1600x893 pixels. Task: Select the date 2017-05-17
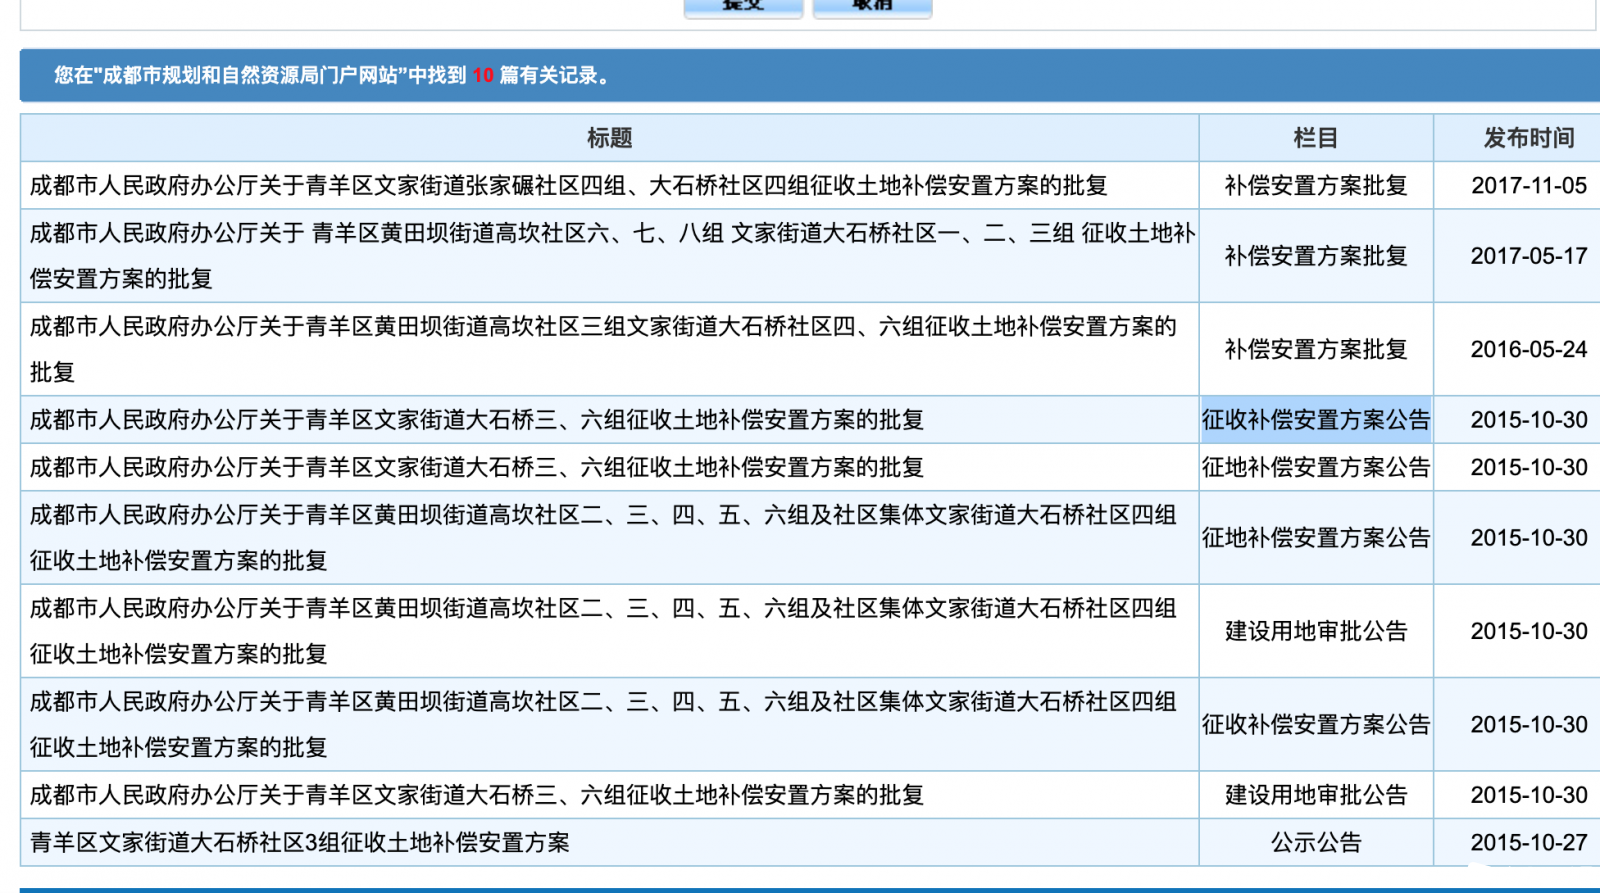coord(1529,256)
